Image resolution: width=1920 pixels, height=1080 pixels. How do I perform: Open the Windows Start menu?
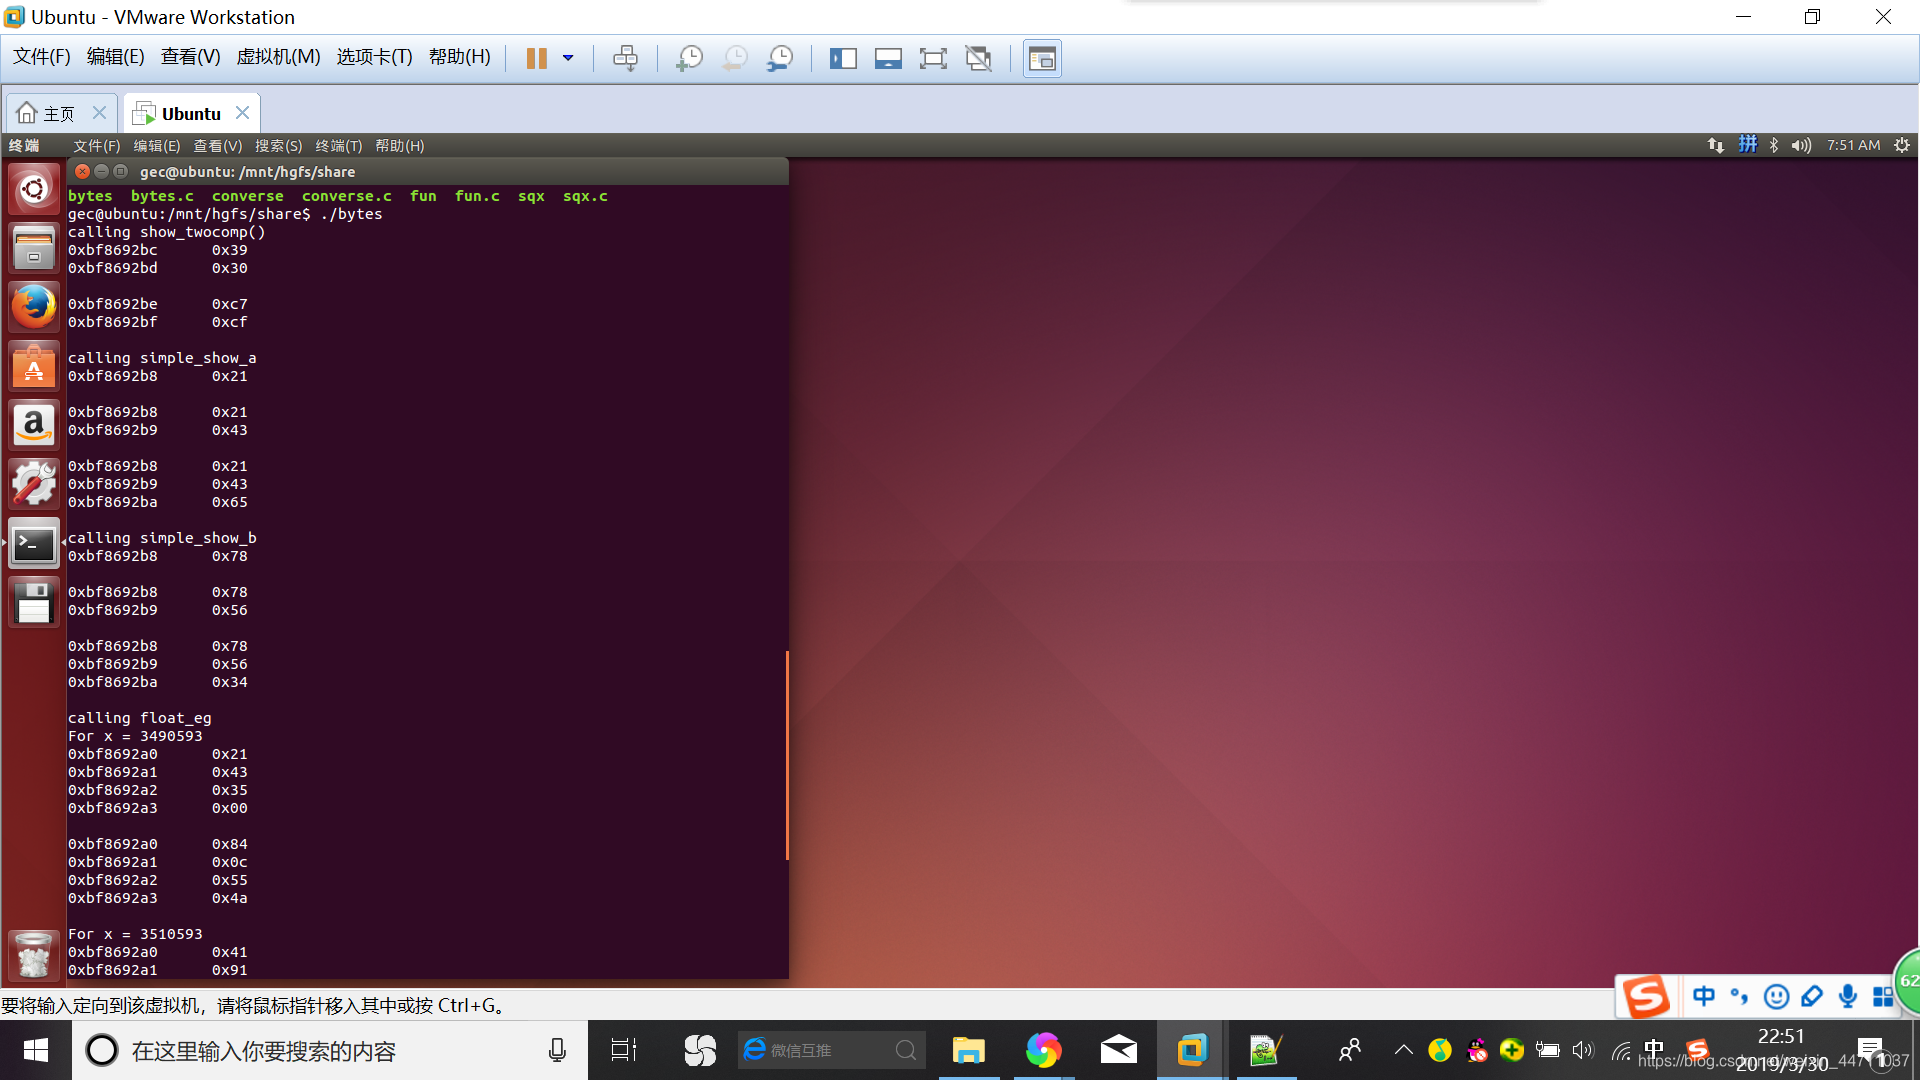pos(36,1050)
